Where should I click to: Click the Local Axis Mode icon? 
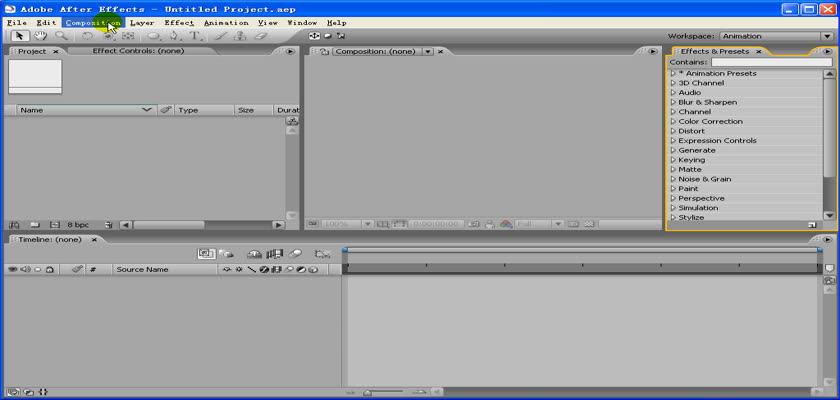tap(314, 36)
